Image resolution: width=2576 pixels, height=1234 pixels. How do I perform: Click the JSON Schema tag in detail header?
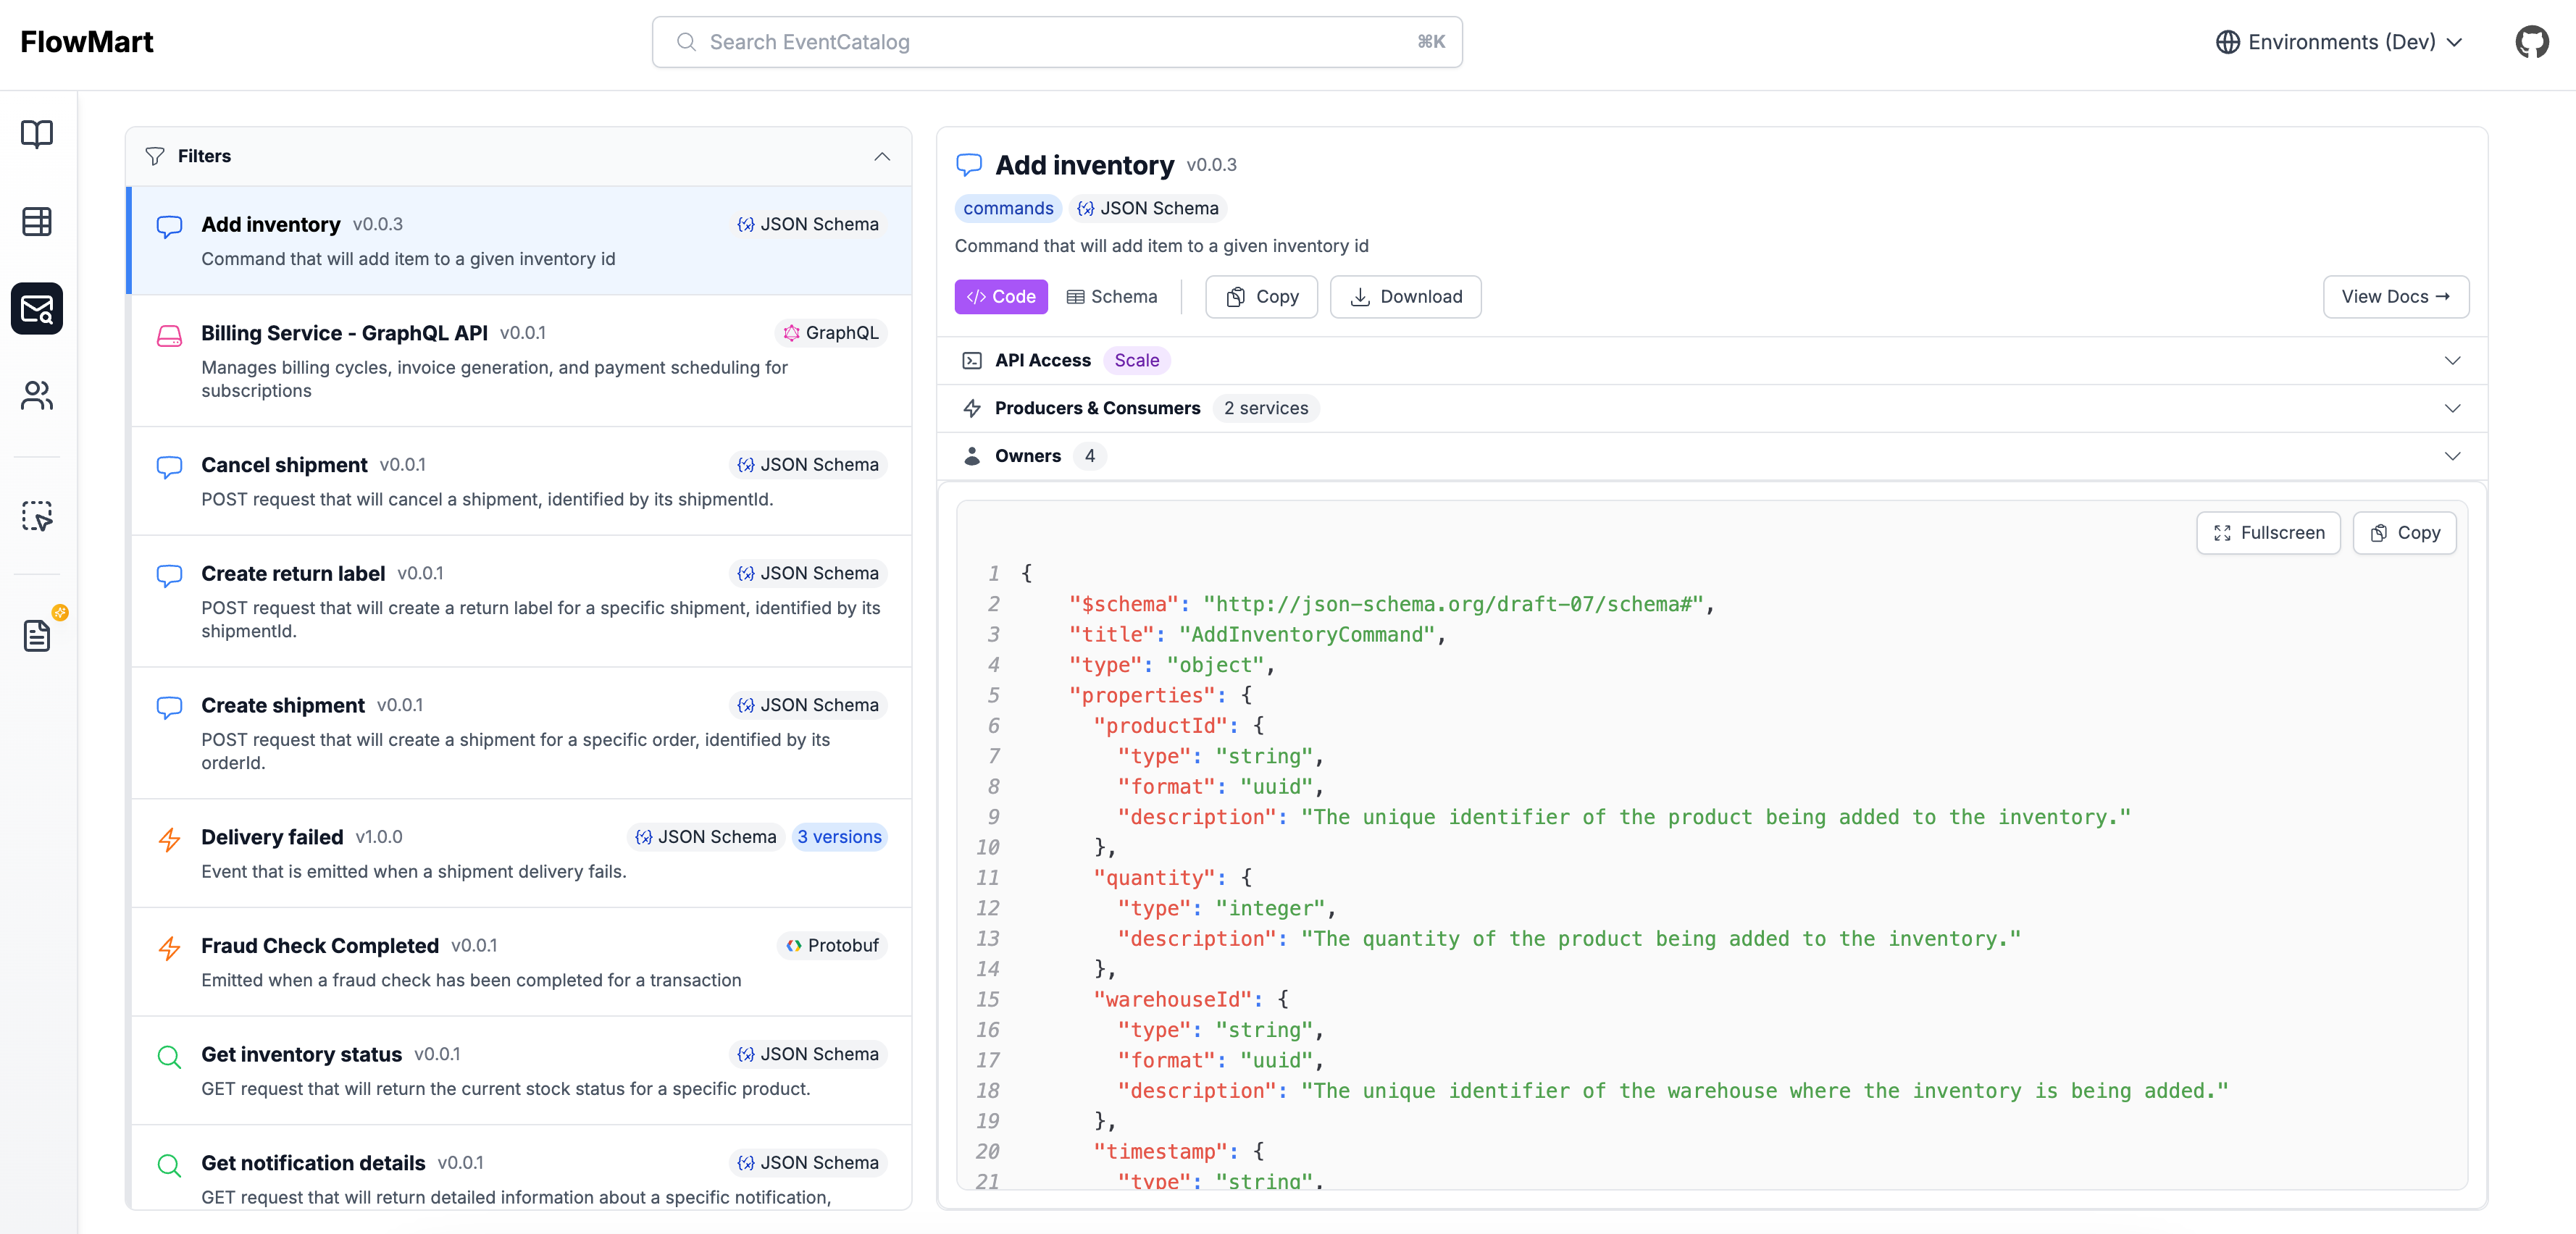(x=1148, y=208)
